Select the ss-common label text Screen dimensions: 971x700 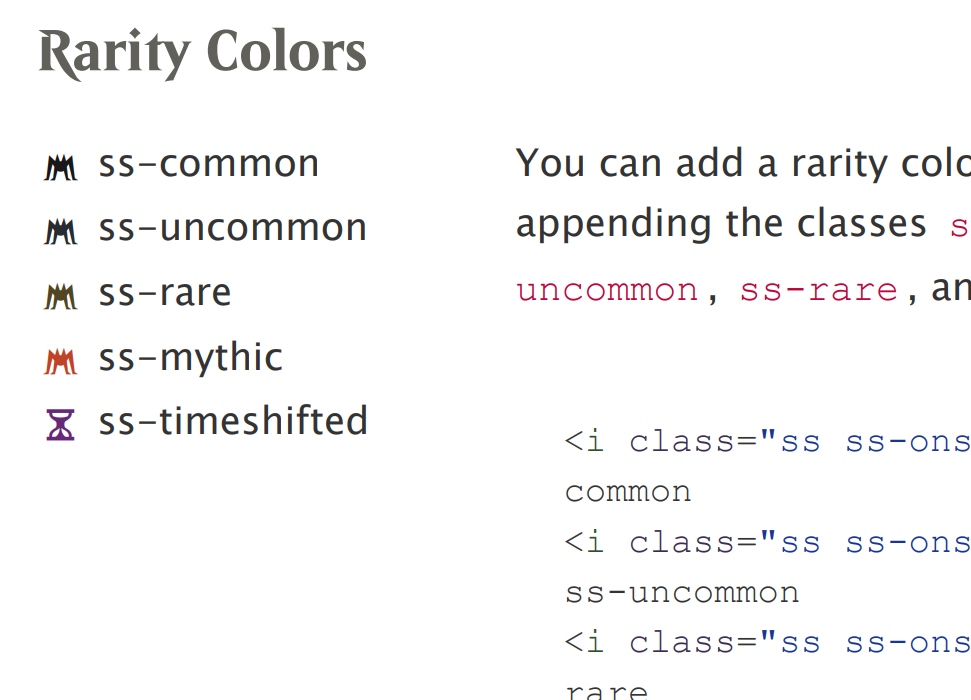(x=209, y=164)
